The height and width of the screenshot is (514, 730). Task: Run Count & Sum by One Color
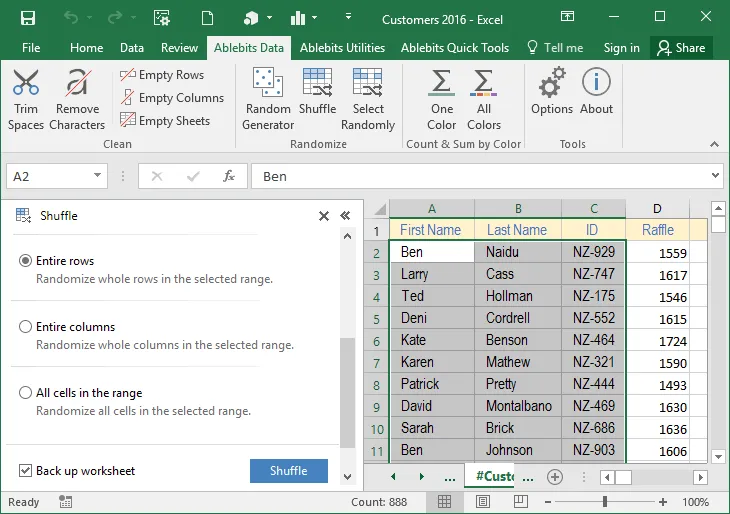pos(441,99)
